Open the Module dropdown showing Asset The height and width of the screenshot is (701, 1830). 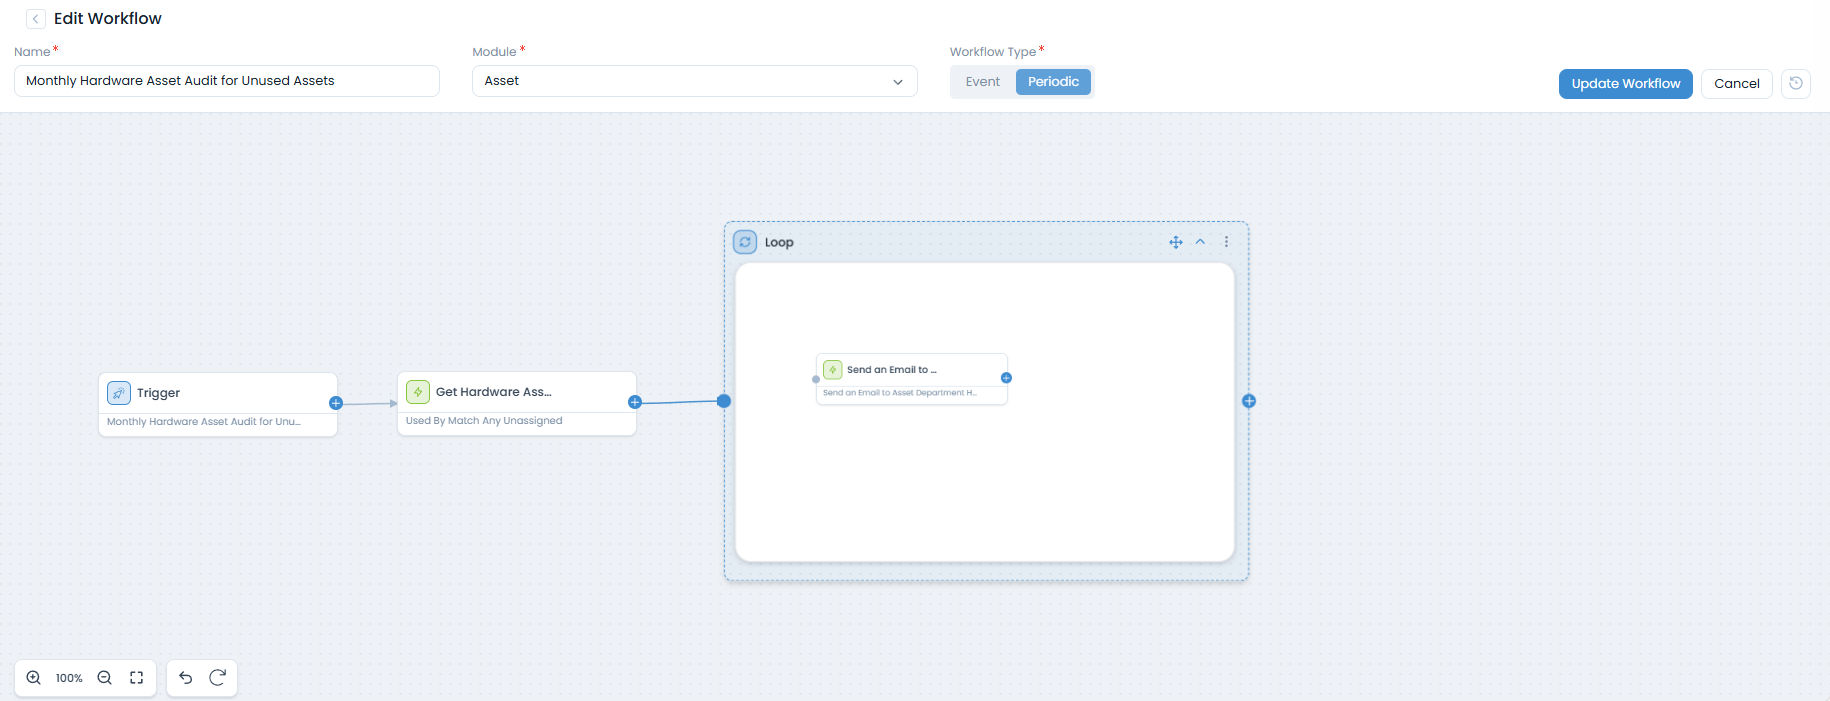[x=694, y=81]
